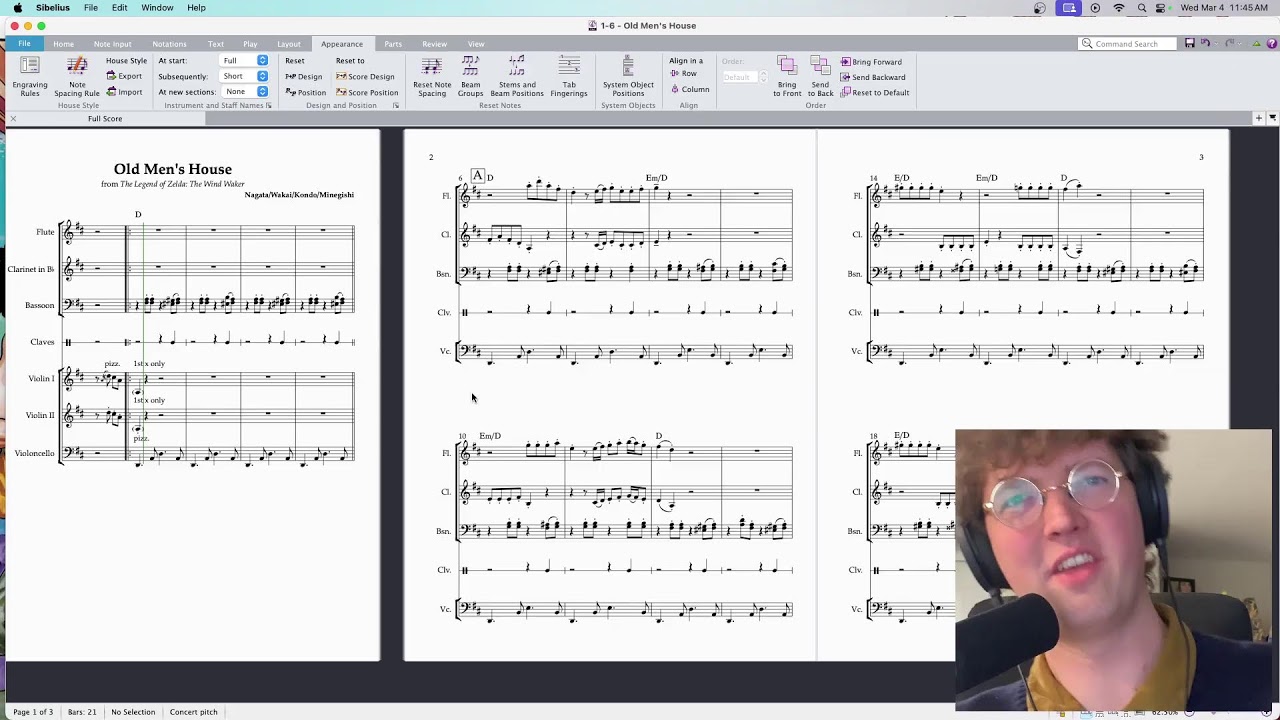Reset System Object Positions
This screenshot has width=1280, height=720.
(x=628, y=76)
